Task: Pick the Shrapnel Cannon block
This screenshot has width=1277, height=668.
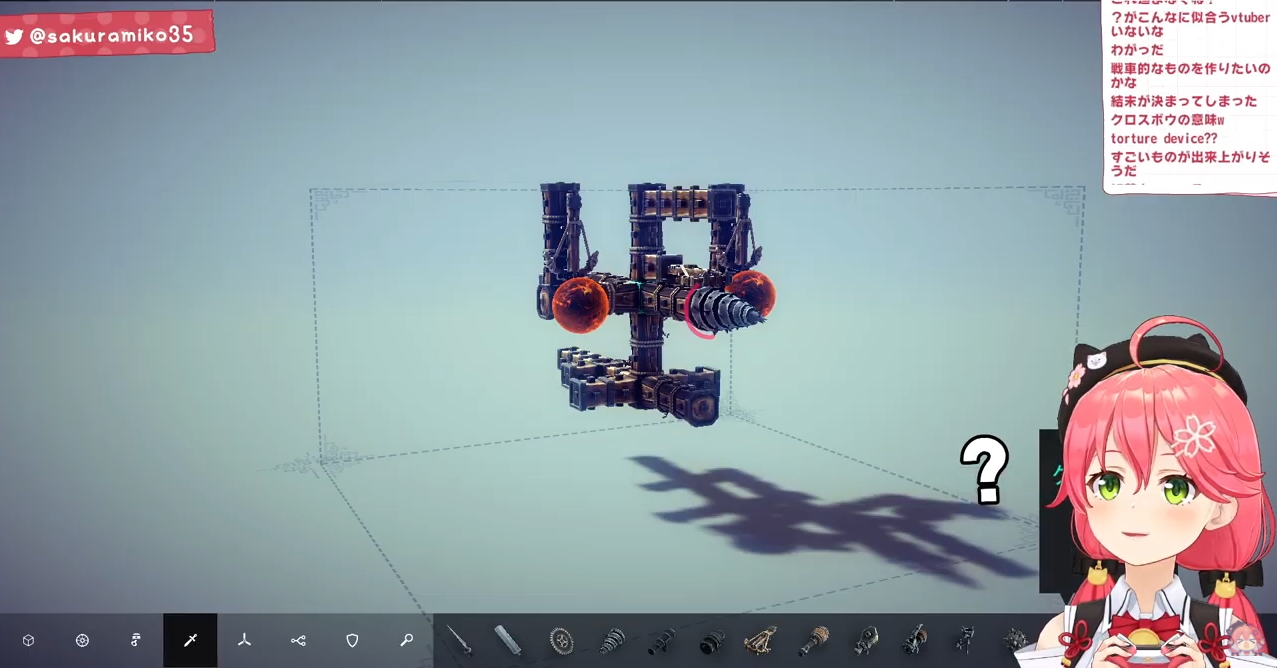Action: (712, 641)
